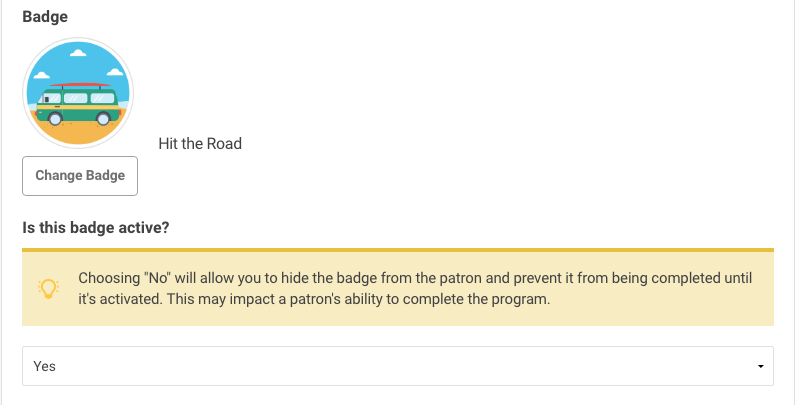Click the top cloud in badge
The height and width of the screenshot is (405, 795).
coord(78,53)
